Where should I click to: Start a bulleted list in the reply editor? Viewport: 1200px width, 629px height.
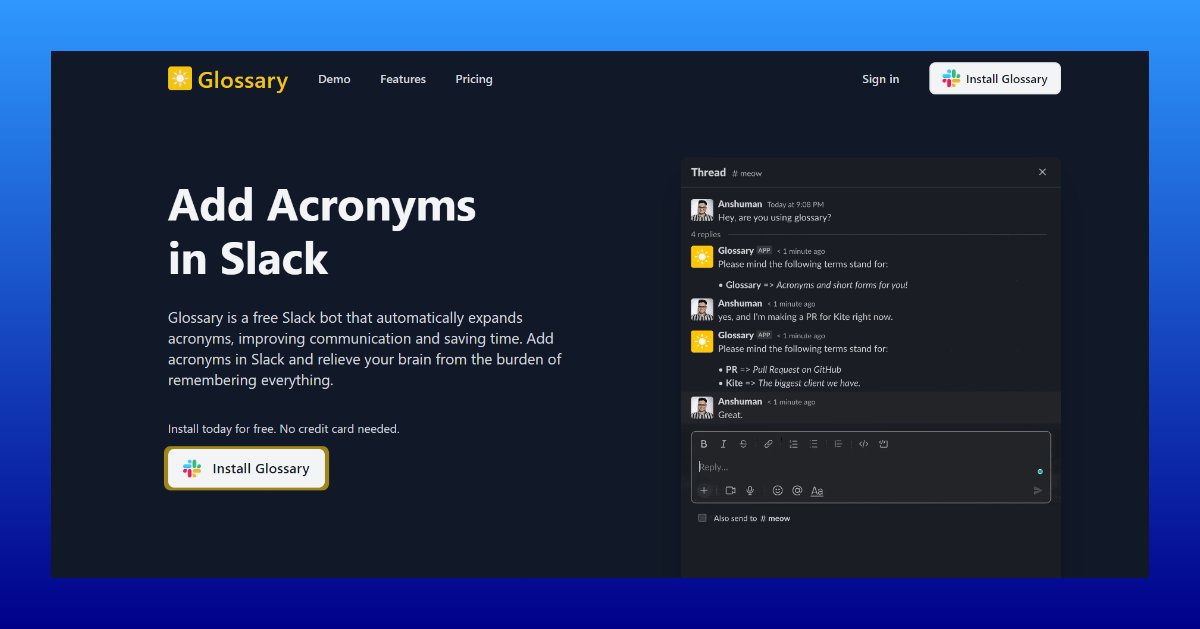813,444
